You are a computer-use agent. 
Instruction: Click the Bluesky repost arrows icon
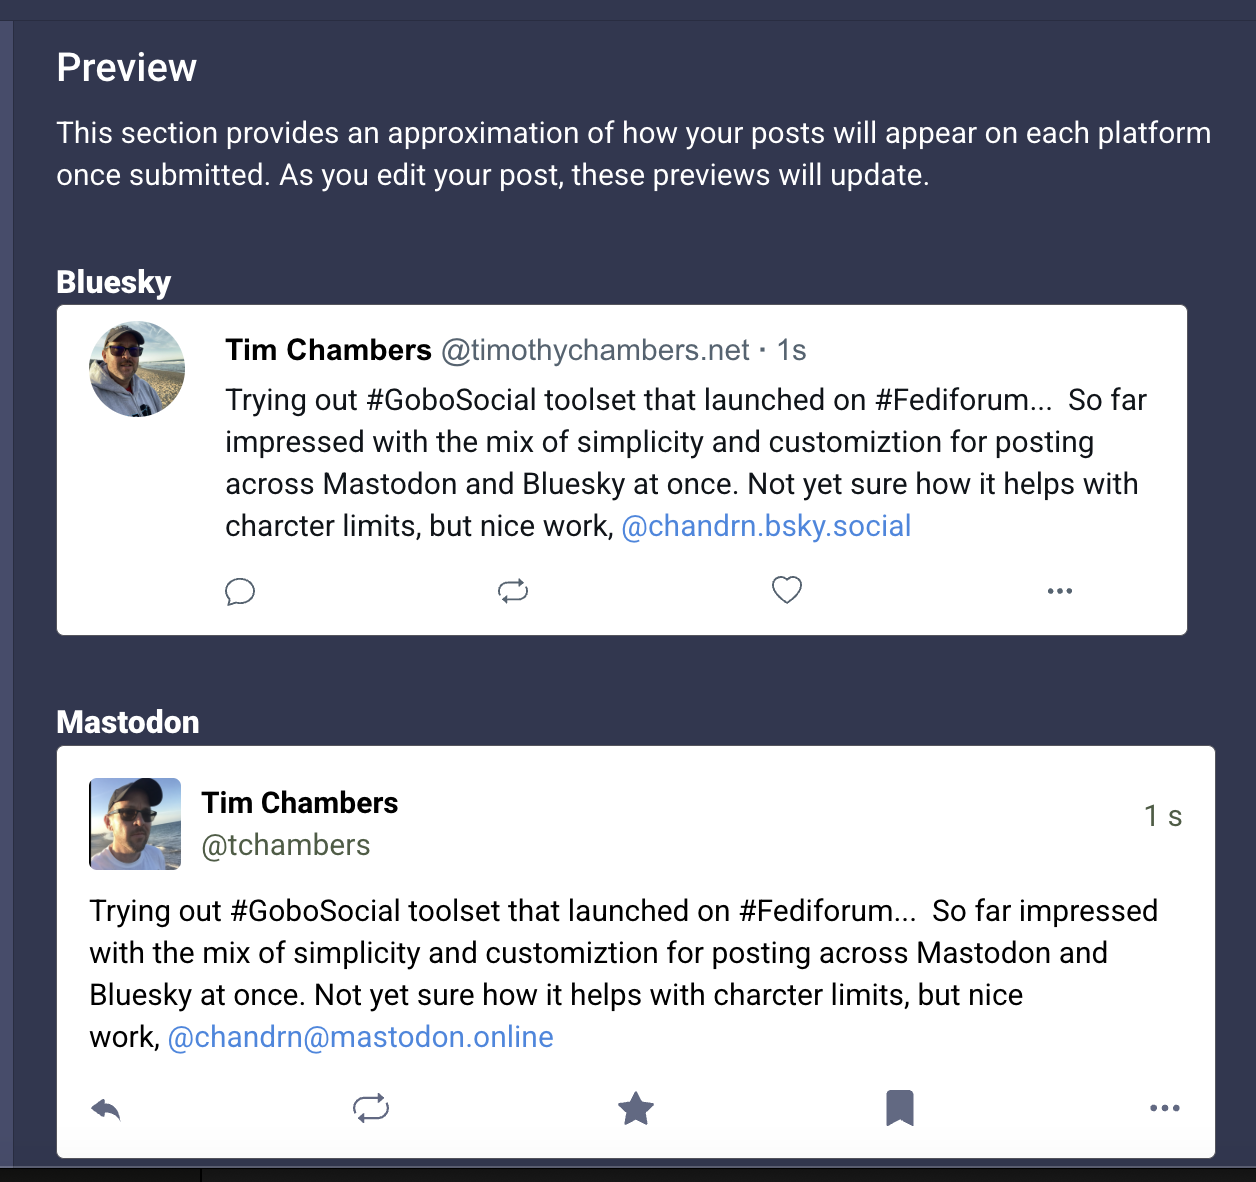(513, 591)
